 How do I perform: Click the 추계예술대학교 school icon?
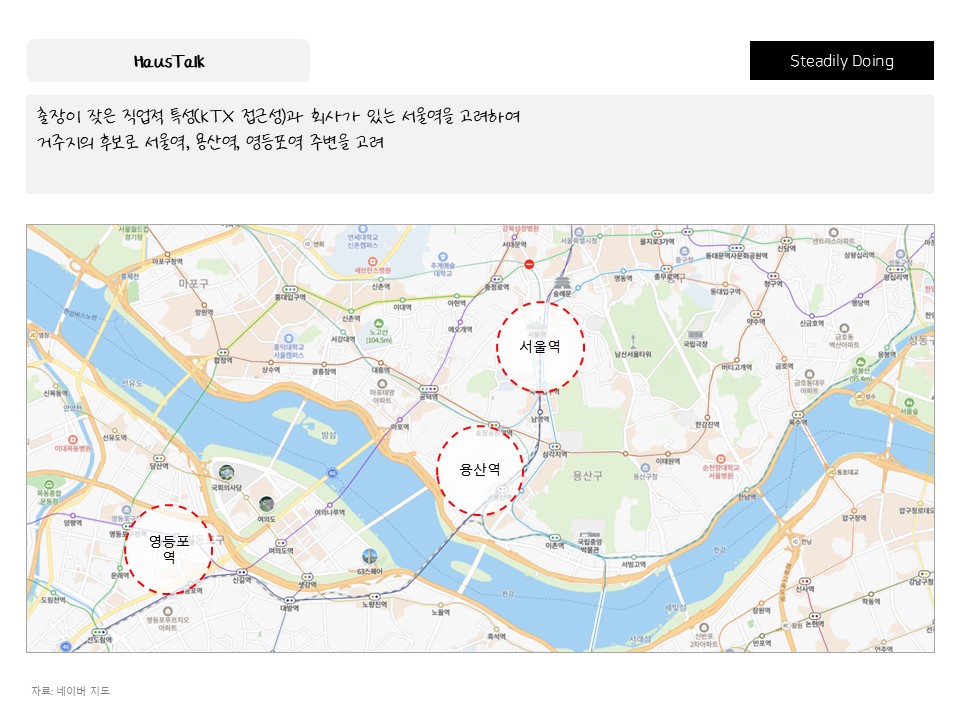tap(443, 257)
